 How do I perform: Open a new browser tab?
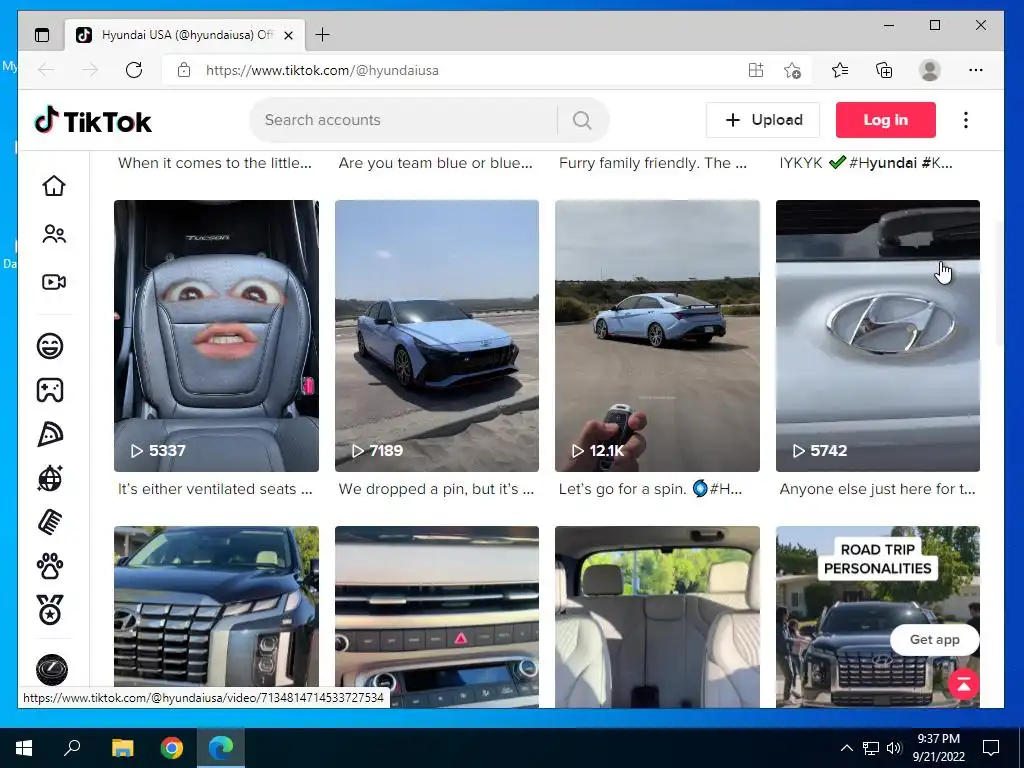(323, 35)
